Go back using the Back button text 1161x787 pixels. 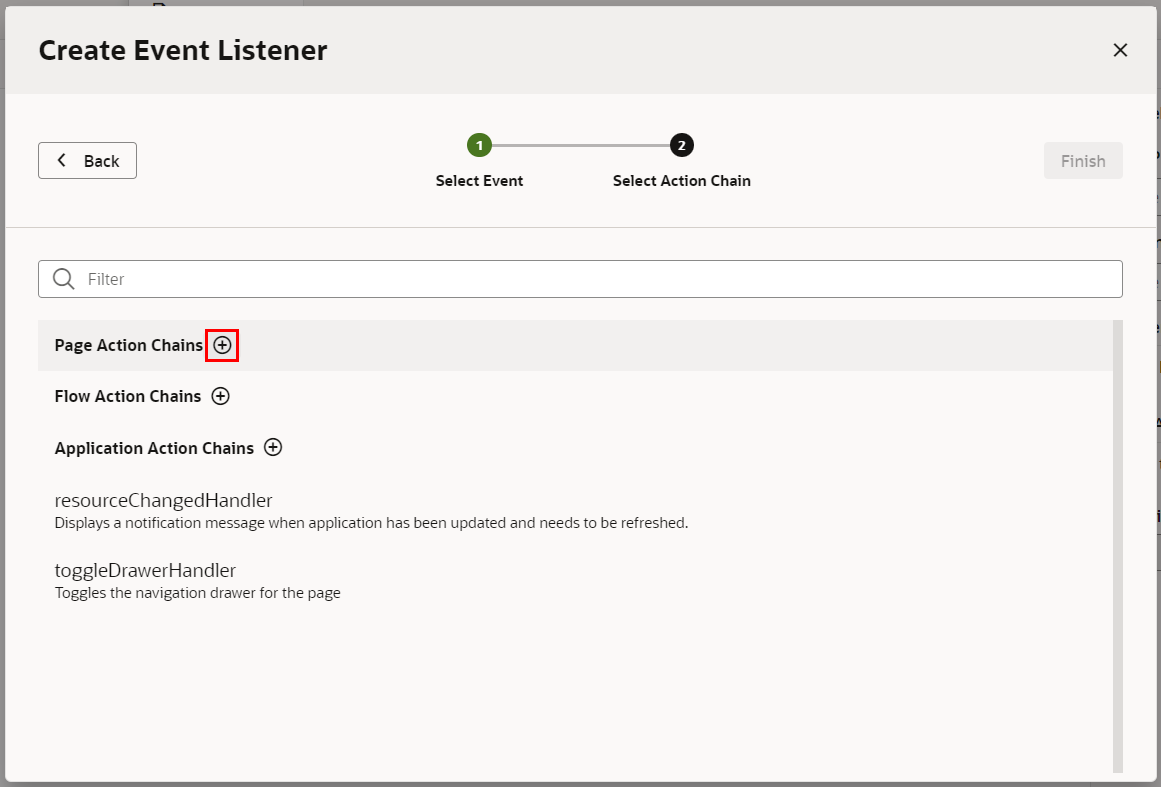pos(101,161)
